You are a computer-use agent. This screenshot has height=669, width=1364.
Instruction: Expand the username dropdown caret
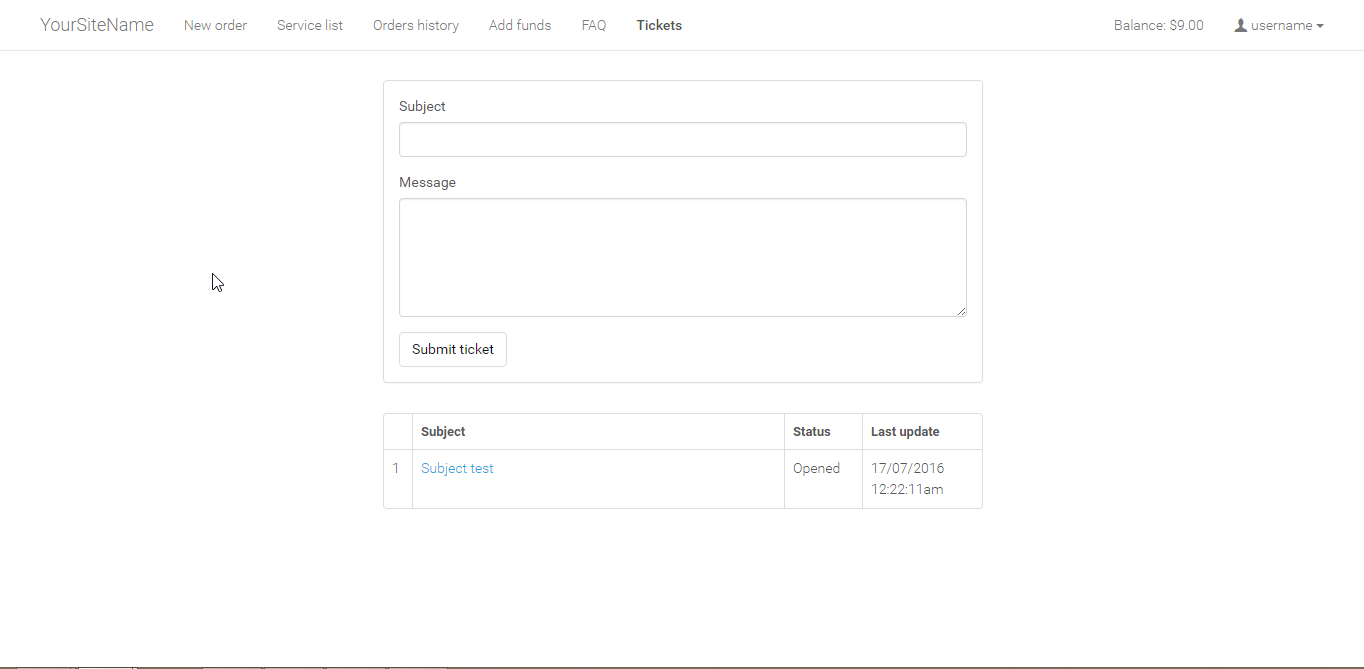(x=1320, y=26)
